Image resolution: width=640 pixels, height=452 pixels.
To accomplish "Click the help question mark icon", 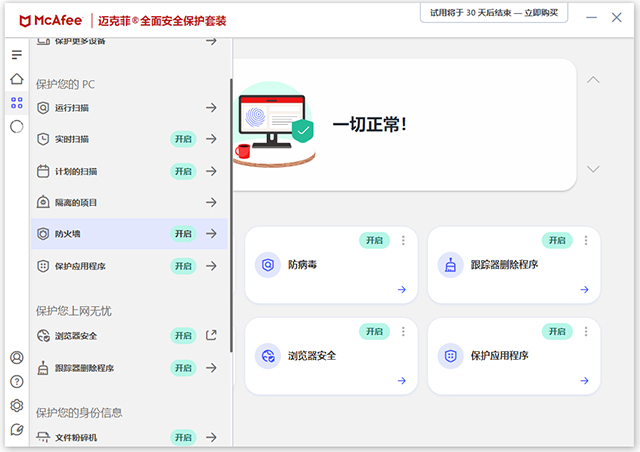I will 16,381.
